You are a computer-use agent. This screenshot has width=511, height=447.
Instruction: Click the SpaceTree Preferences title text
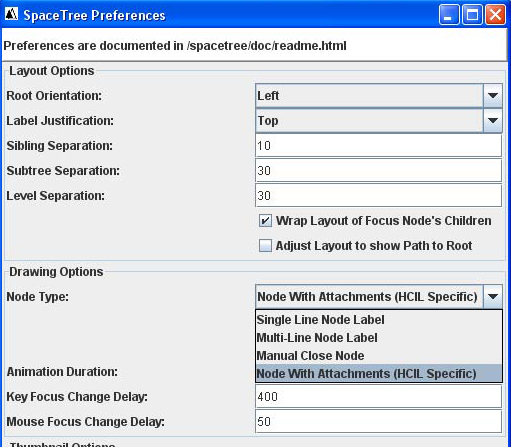94,15
